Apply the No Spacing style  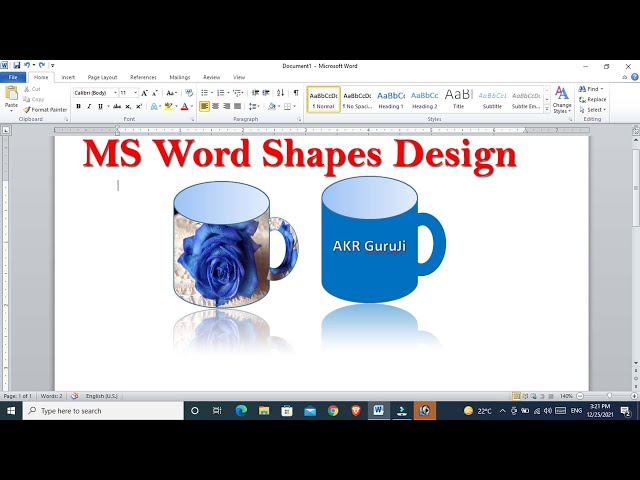click(x=357, y=100)
